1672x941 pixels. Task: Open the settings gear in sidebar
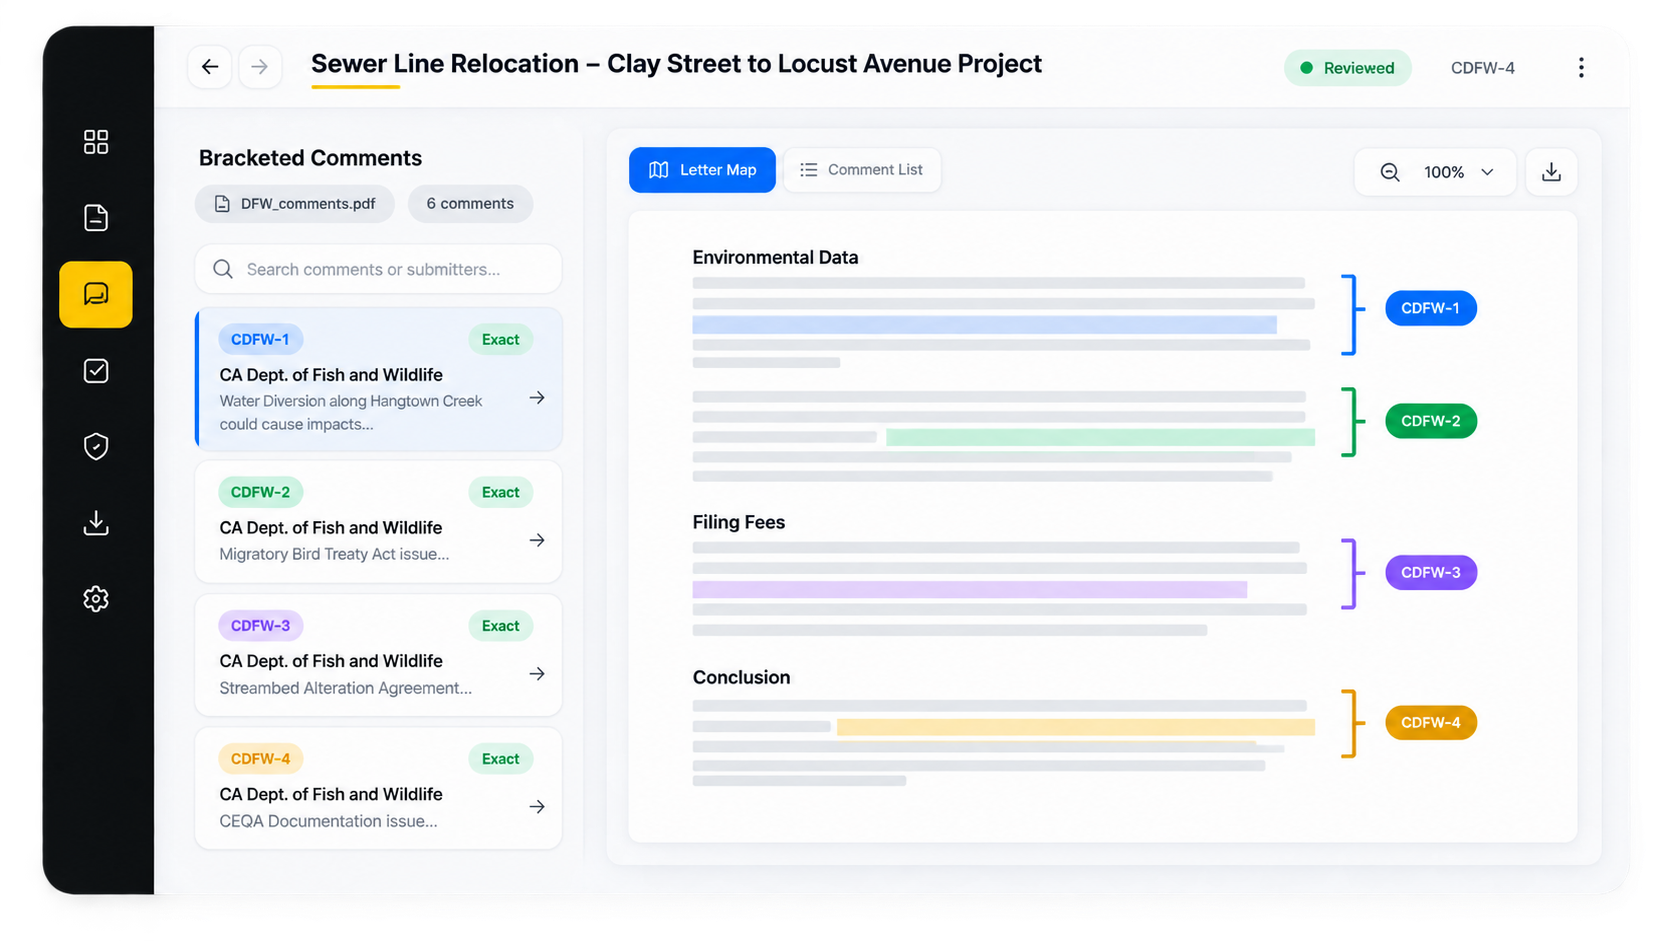point(96,599)
